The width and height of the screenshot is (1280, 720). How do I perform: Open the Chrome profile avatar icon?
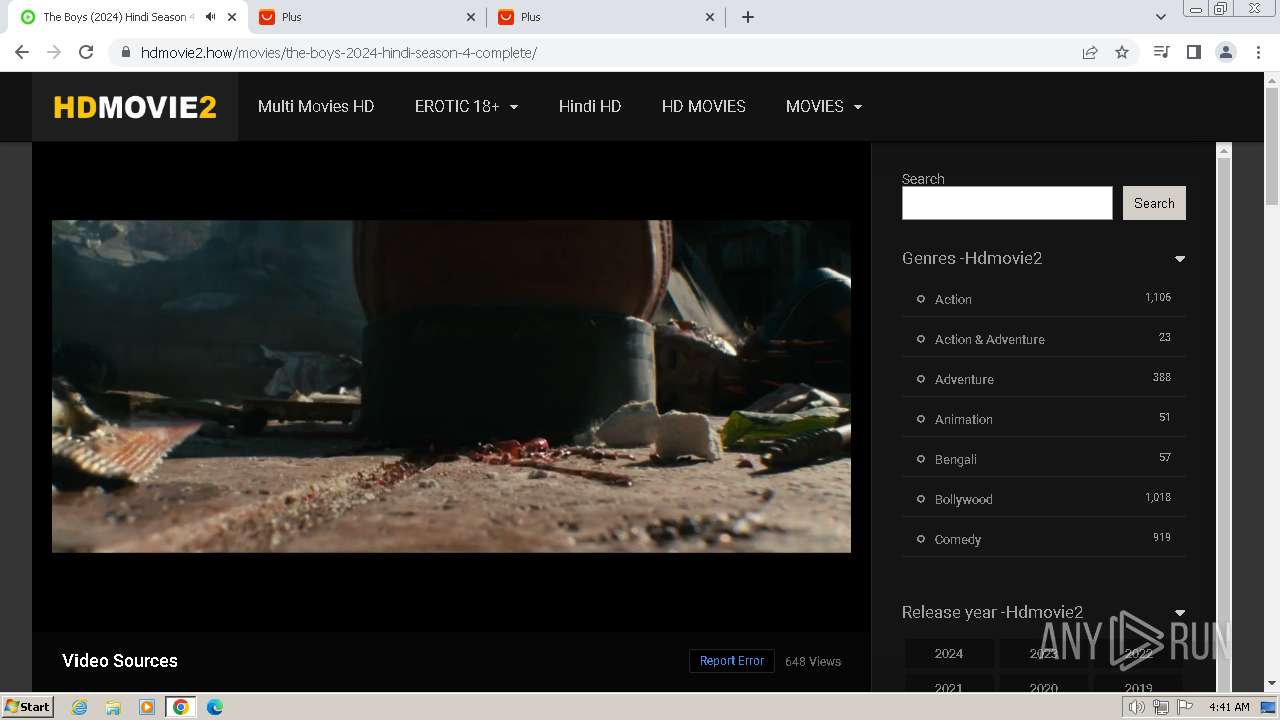(1226, 52)
